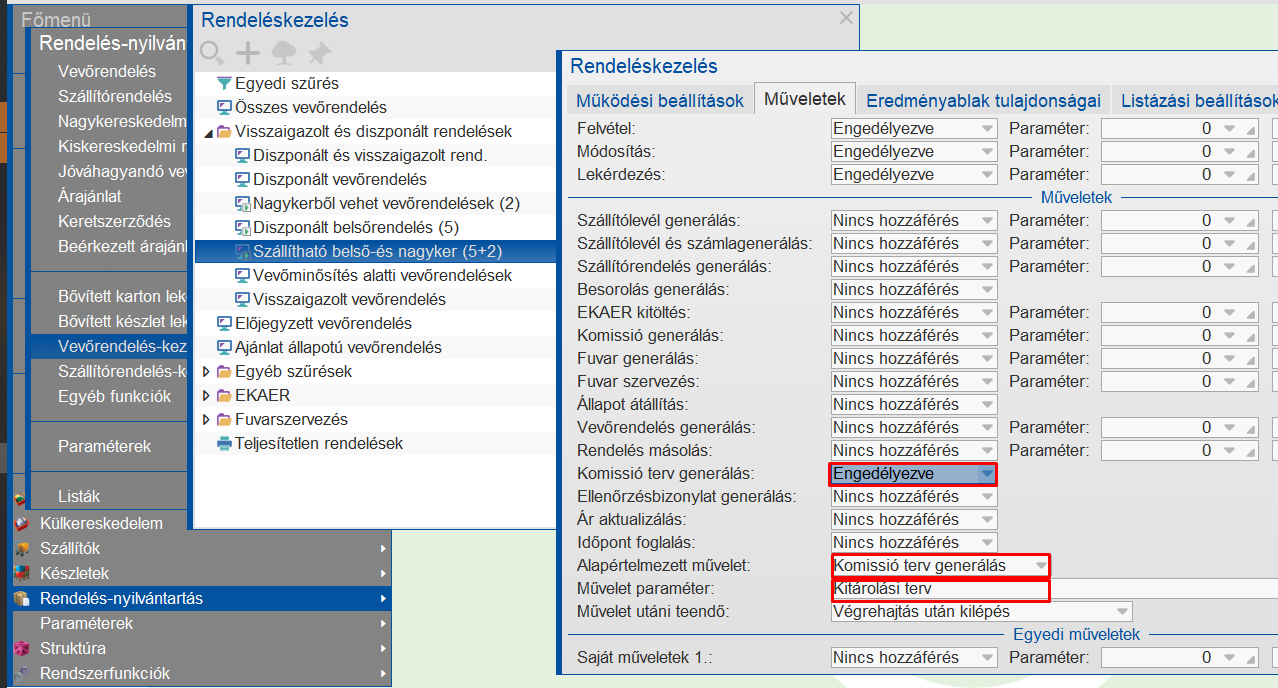The width and height of the screenshot is (1278, 688).
Task: Close the Rendeléskezelés filter window
Action: [x=846, y=17]
